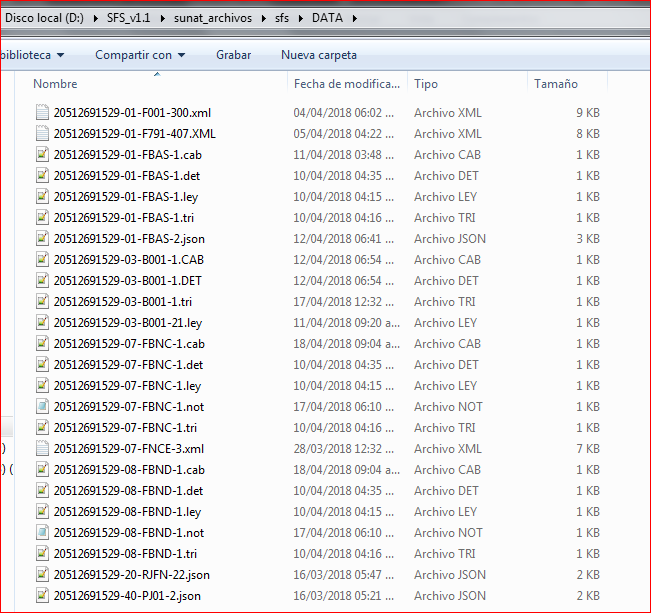Create a folder with Nueva carpeta
Screen dimensions: 651x613
[319, 55]
